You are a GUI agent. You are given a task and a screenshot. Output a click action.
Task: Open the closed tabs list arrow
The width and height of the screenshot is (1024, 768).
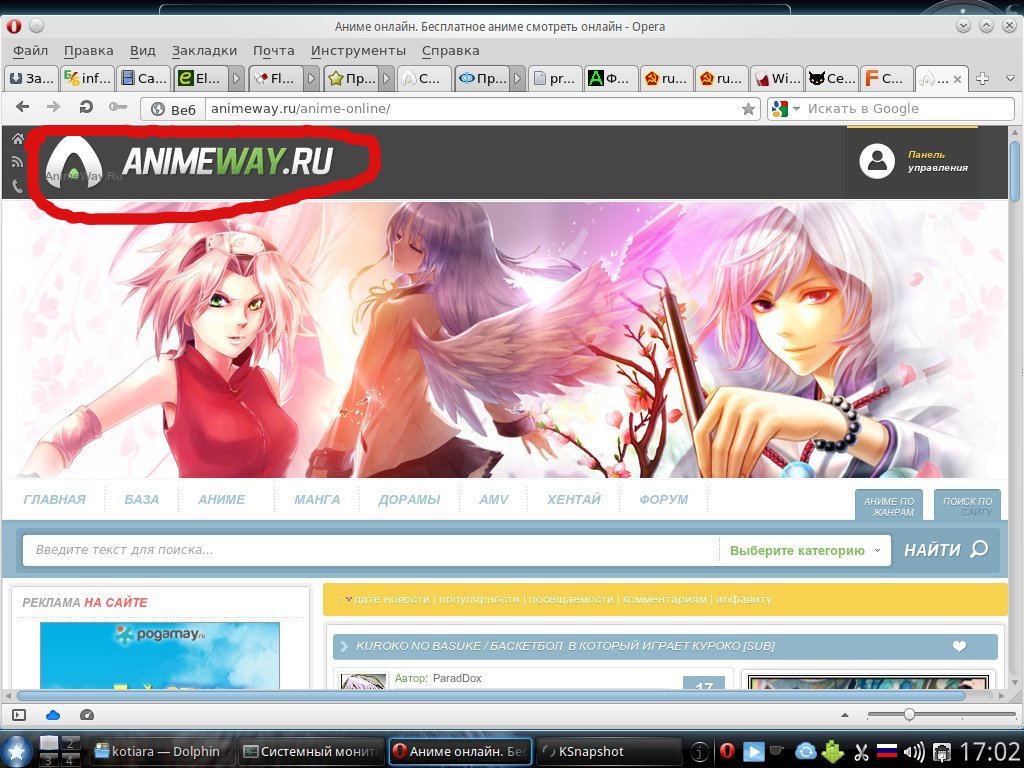pos(1010,78)
